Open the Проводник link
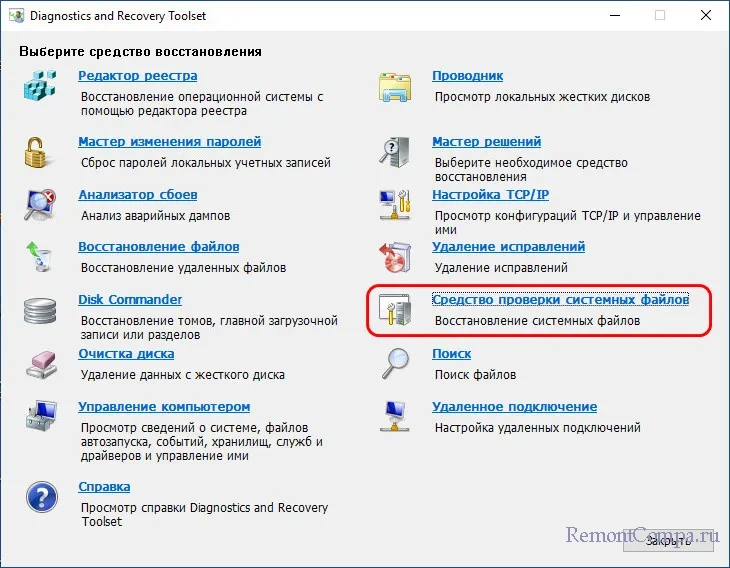This screenshot has width=730, height=568. pyautogui.click(x=467, y=75)
